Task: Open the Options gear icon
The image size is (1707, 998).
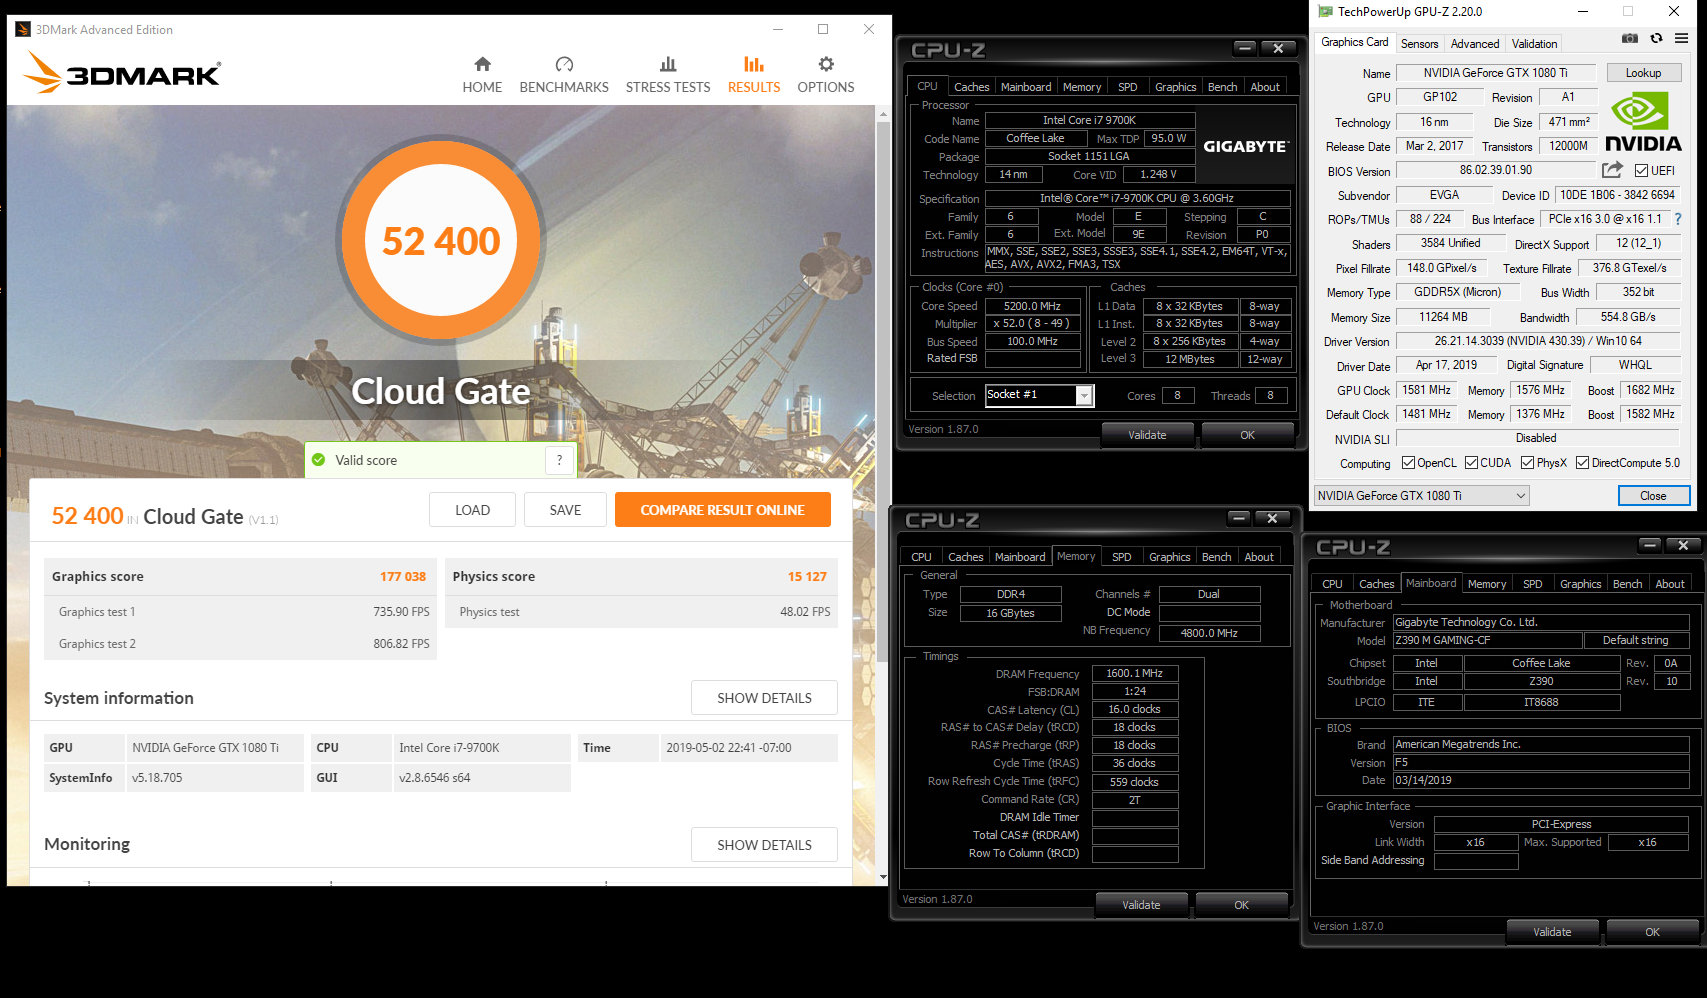Action: click(826, 64)
